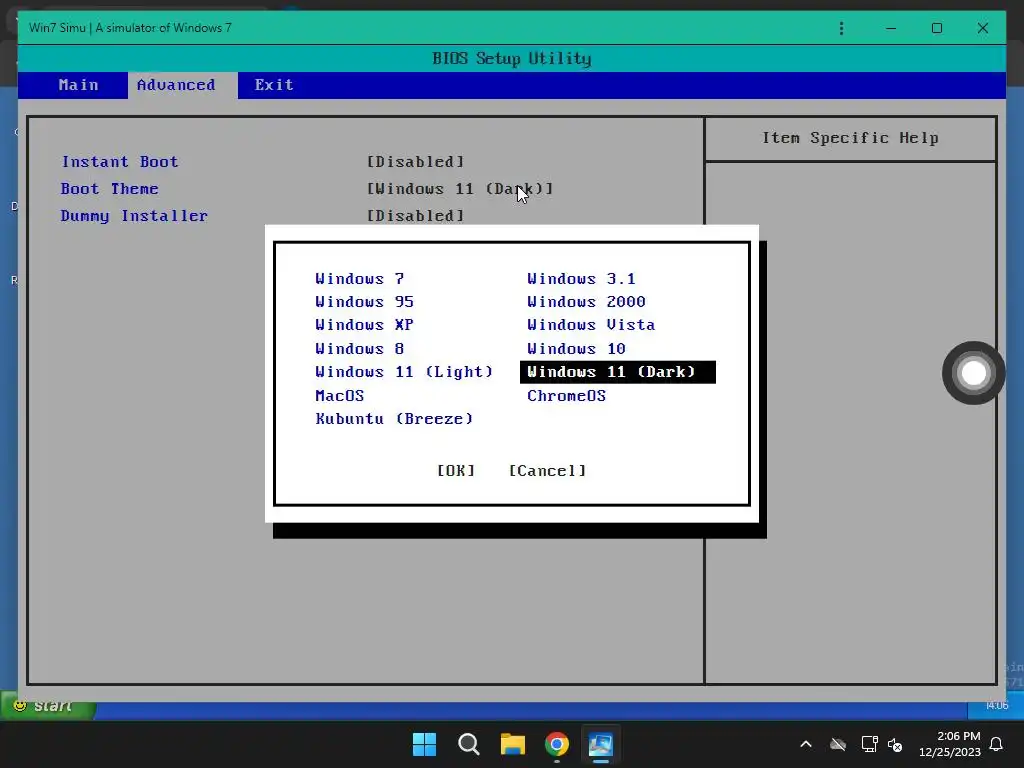
Task: Open the notifications bell icon
Action: point(996,744)
